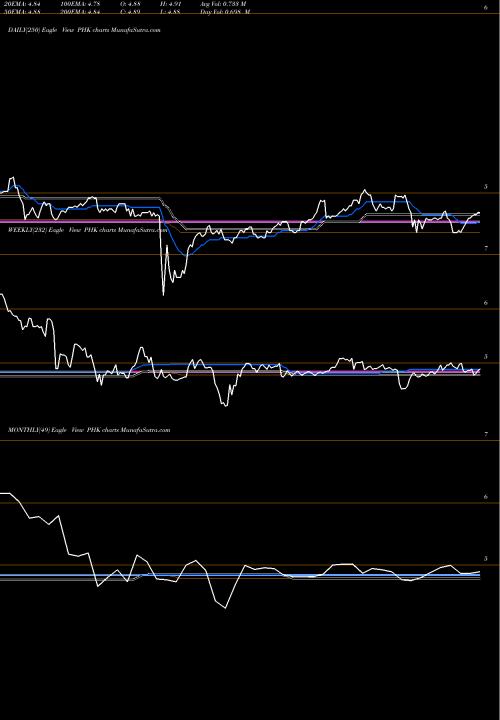The width and height of the screenshot is (500, 720).
Task: Click the WEEKLY(282) Eagle View chart title
Action: (87, 230)
